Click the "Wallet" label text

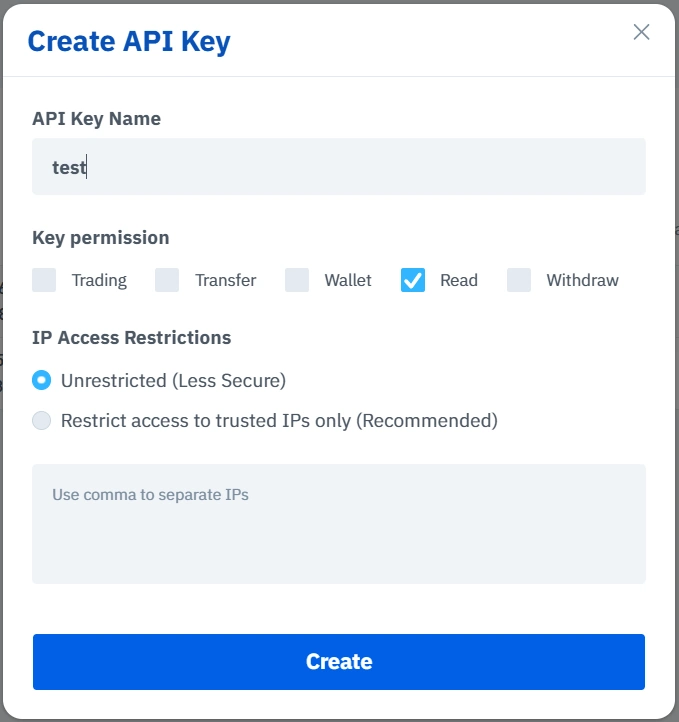348,280
